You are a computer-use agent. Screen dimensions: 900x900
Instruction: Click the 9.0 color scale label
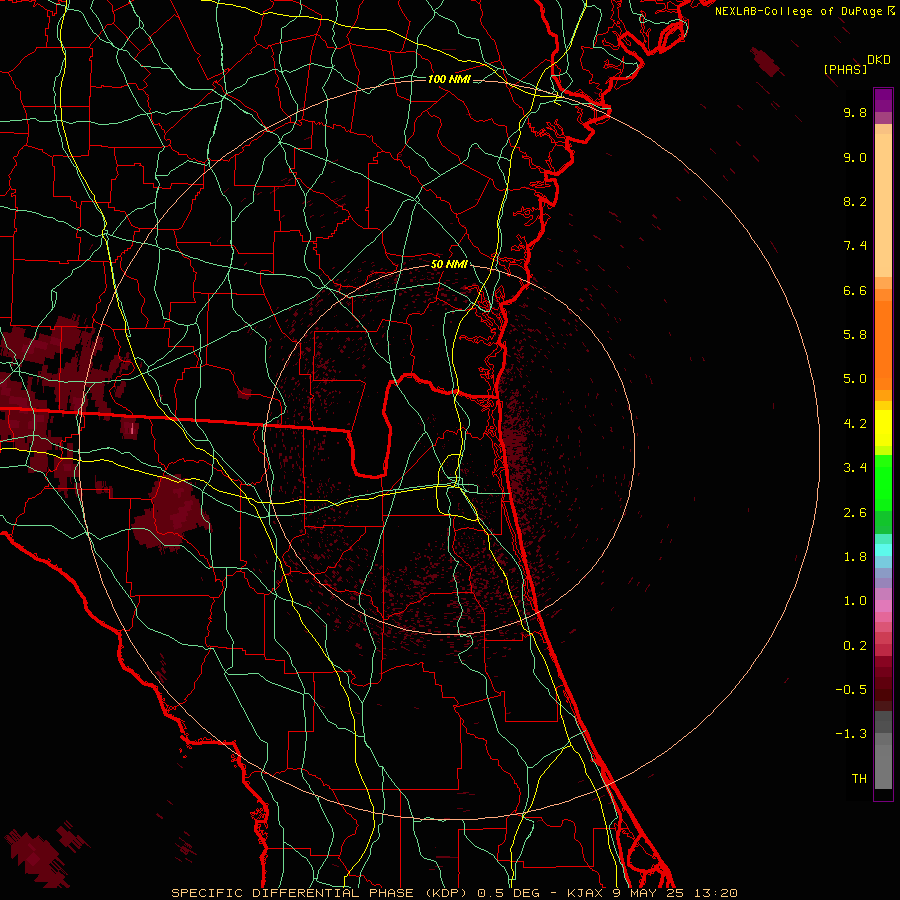(x=855, y=157)
